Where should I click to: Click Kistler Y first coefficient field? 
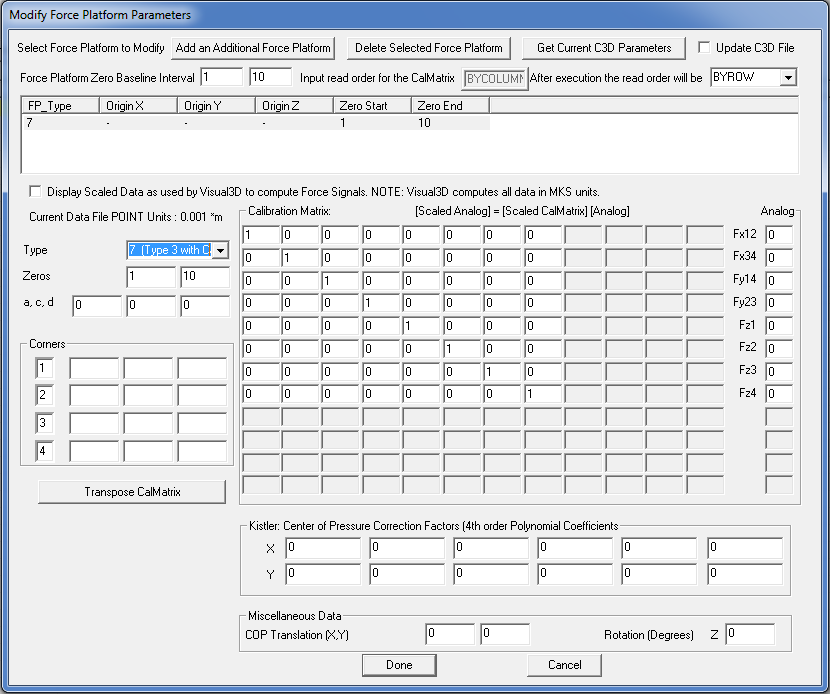coord(323,574)
